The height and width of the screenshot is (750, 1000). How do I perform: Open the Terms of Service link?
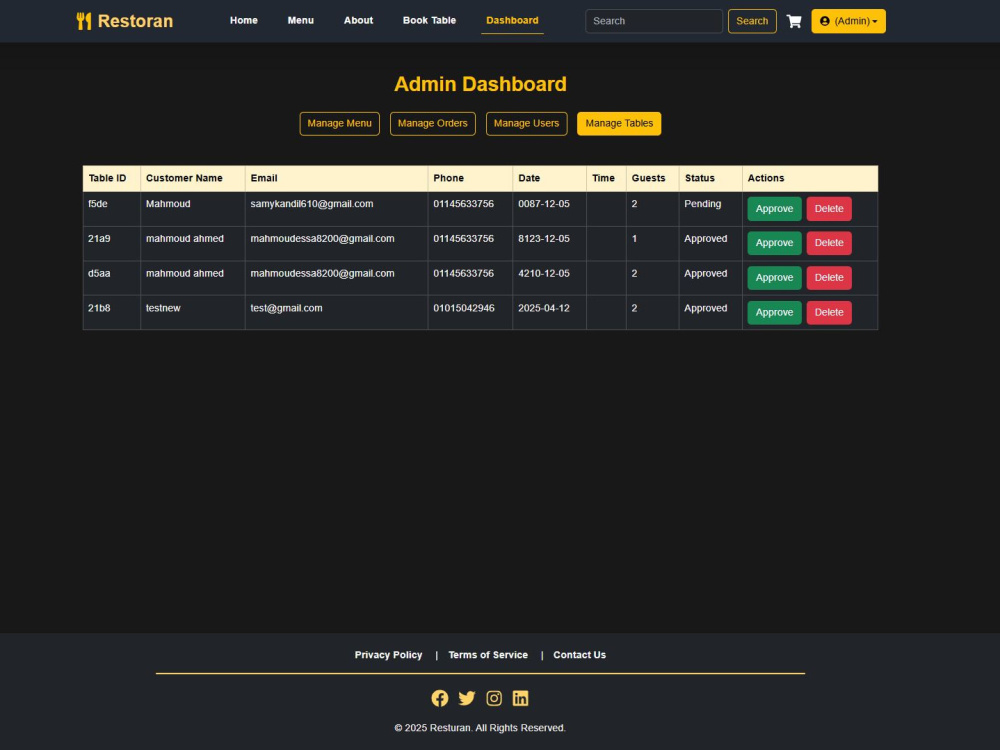488,655
